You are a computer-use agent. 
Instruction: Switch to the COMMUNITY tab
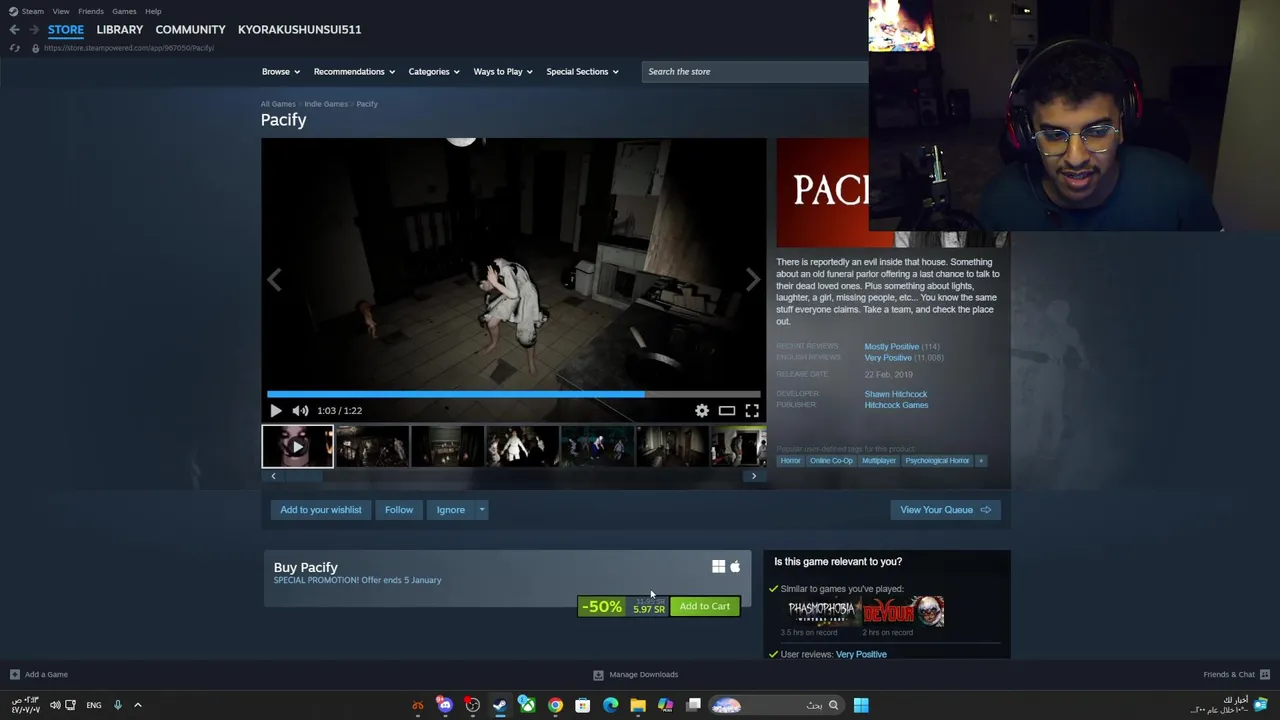190,29
